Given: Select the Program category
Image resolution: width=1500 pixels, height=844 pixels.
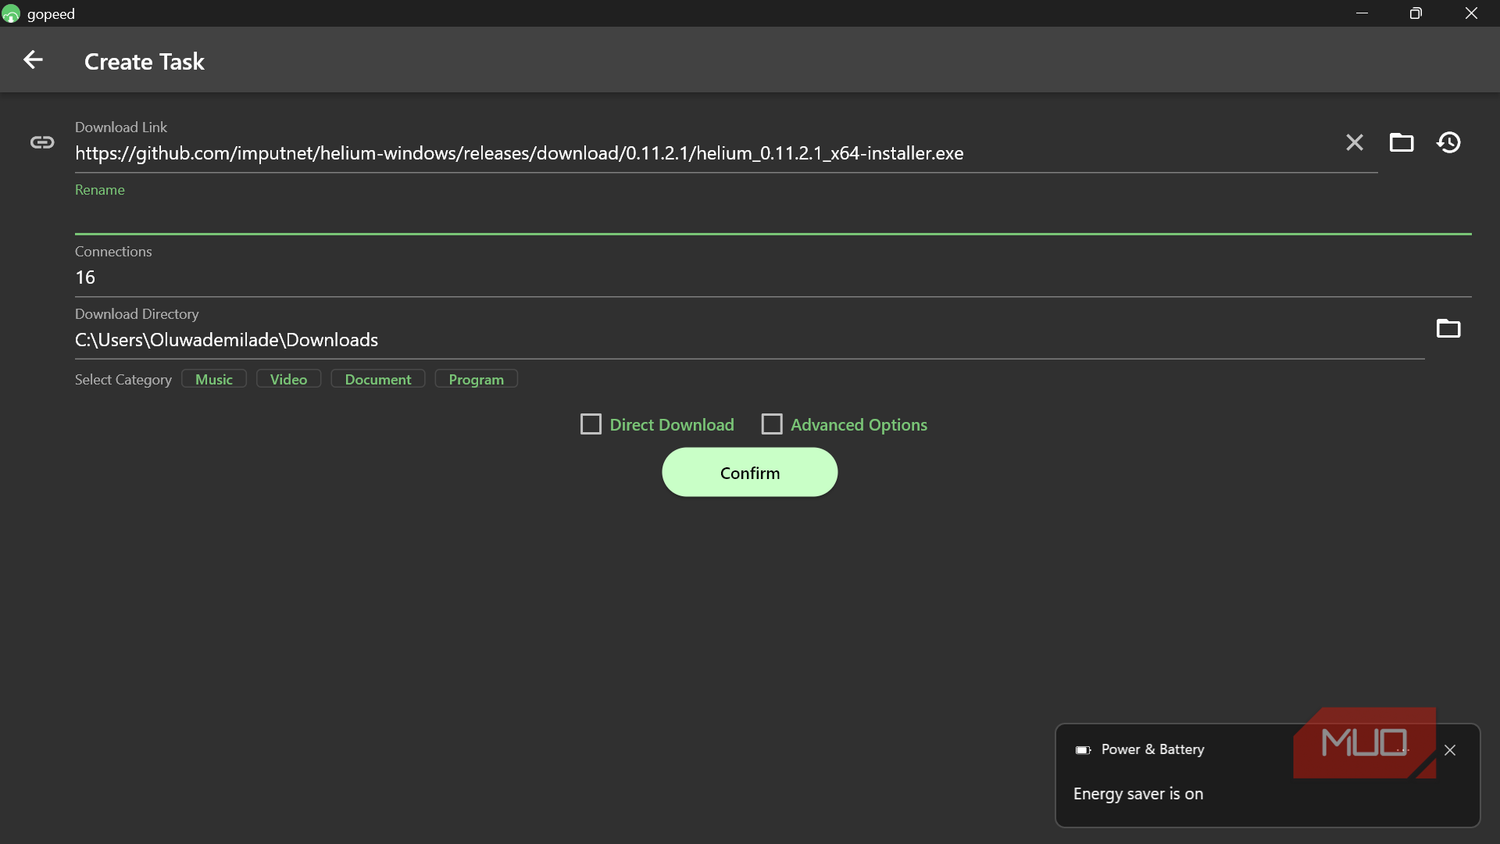Looking at the screenshot, I should [476, 379].
